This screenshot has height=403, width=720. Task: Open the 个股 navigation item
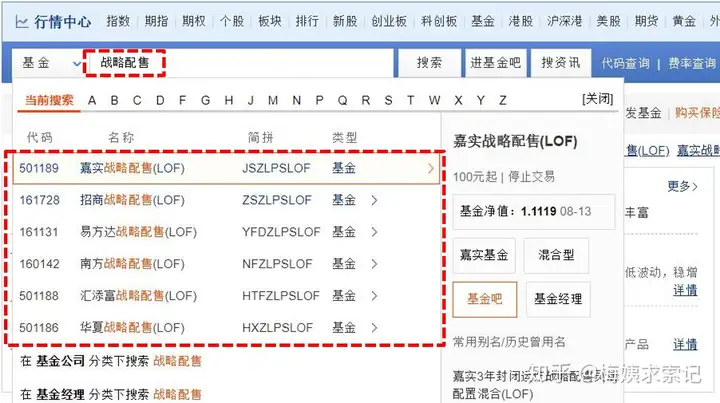(232, 21)
